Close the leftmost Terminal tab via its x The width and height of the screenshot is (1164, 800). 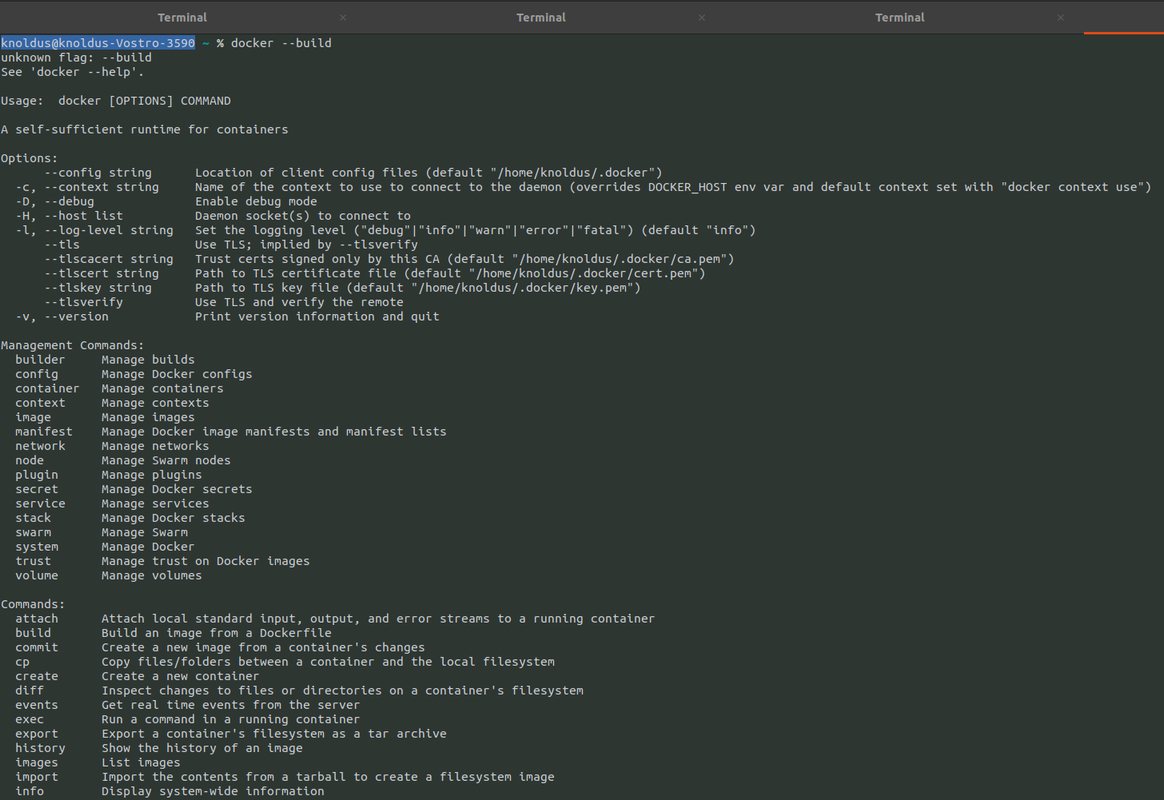343,17
